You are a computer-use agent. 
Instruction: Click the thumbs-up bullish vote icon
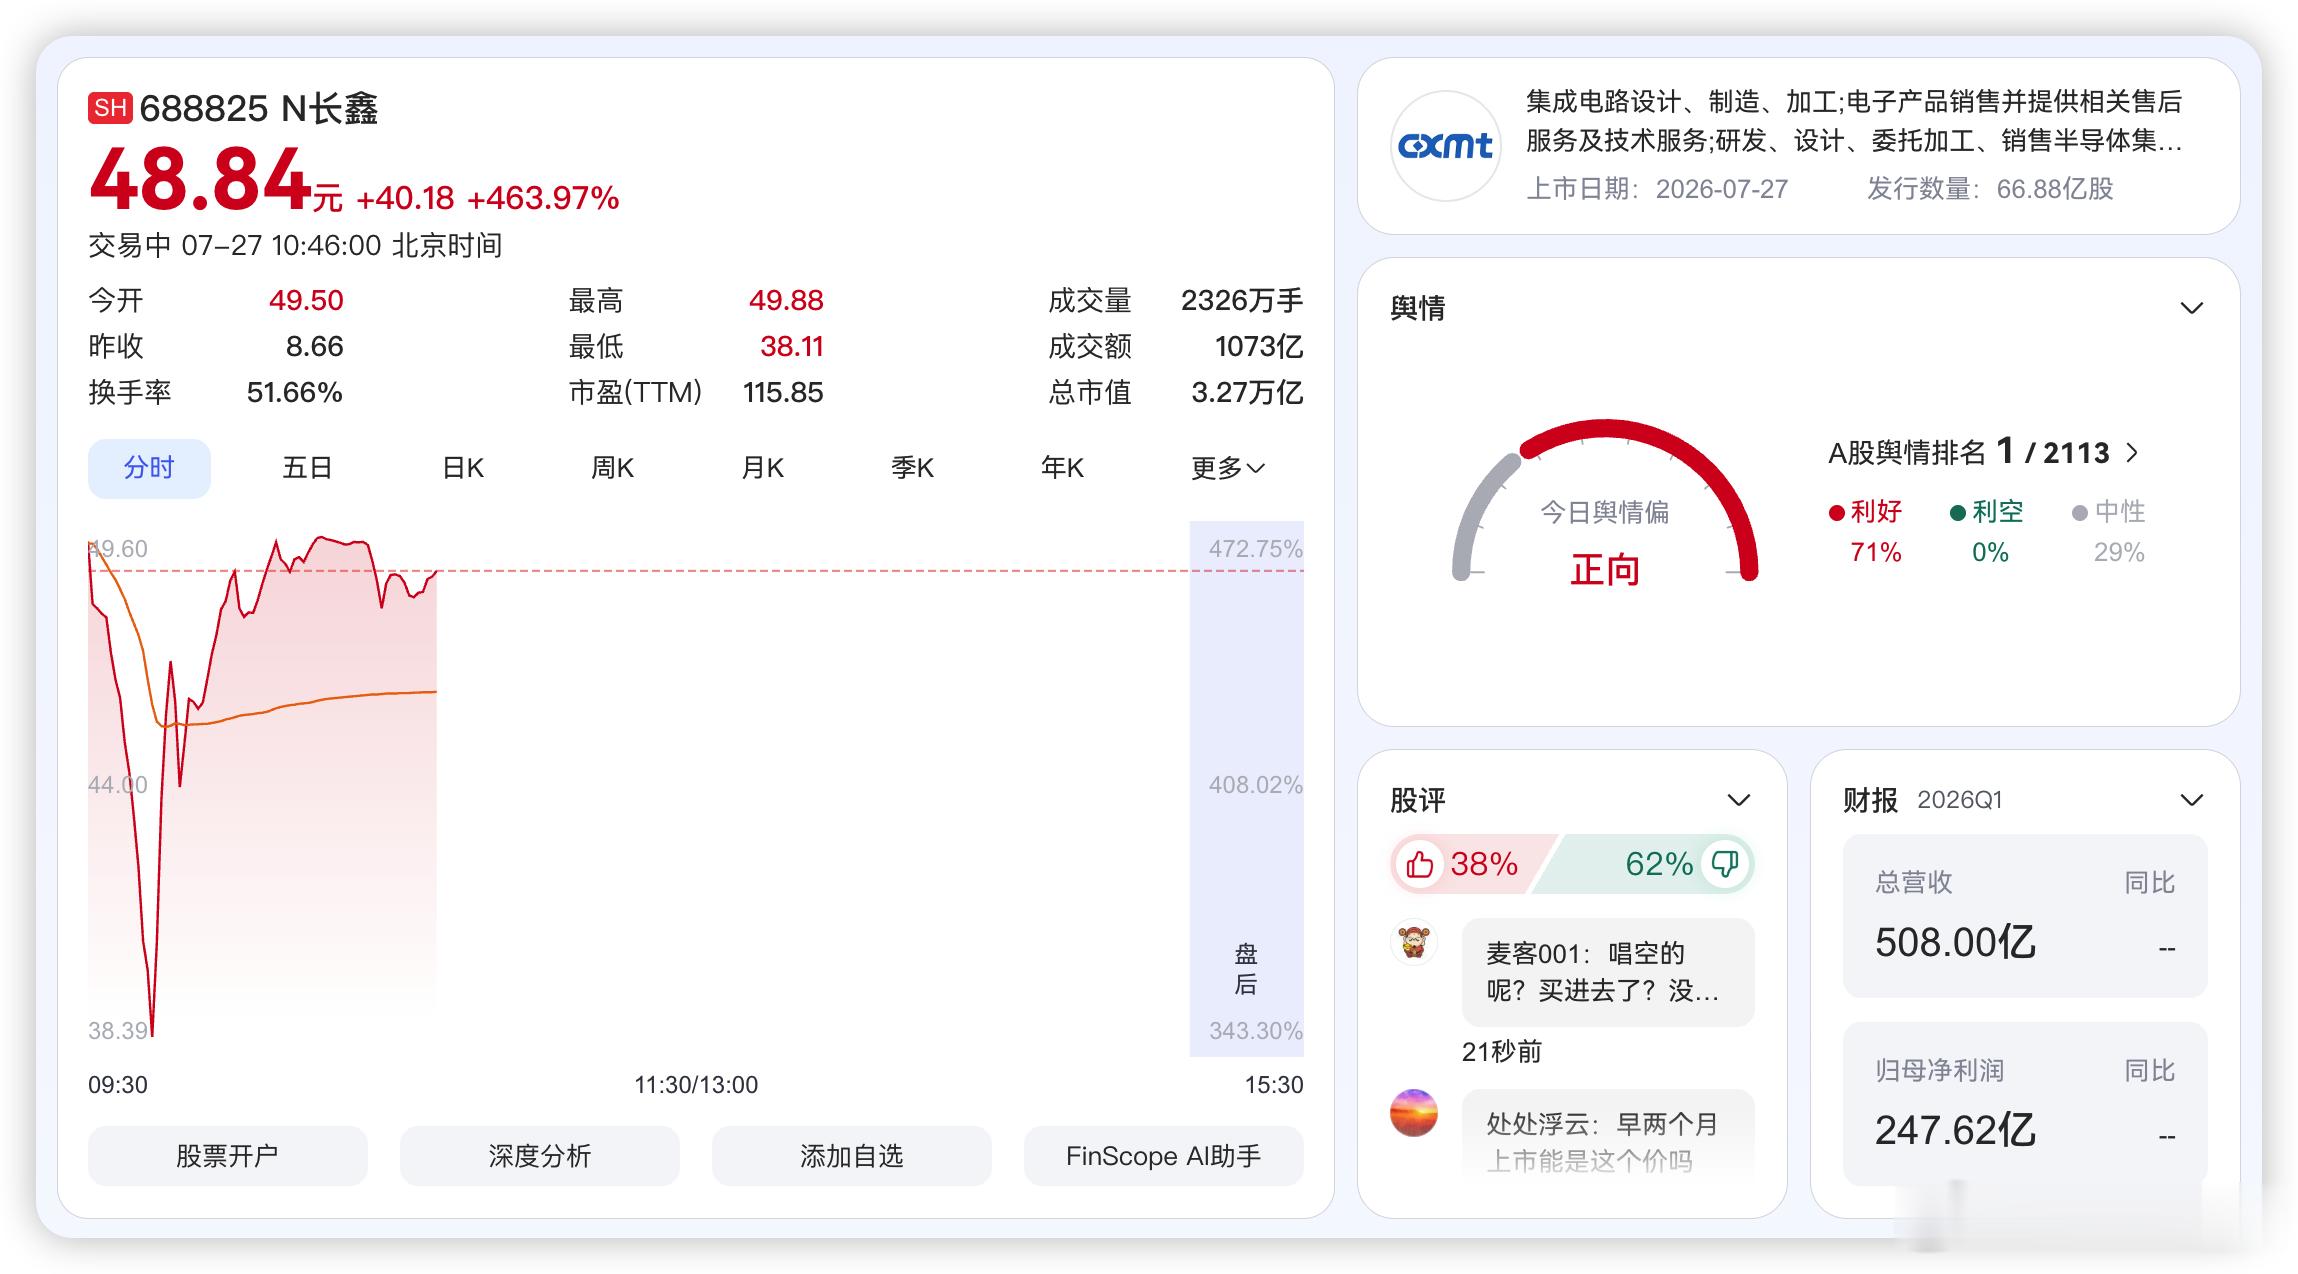(x=1419, y=864)
